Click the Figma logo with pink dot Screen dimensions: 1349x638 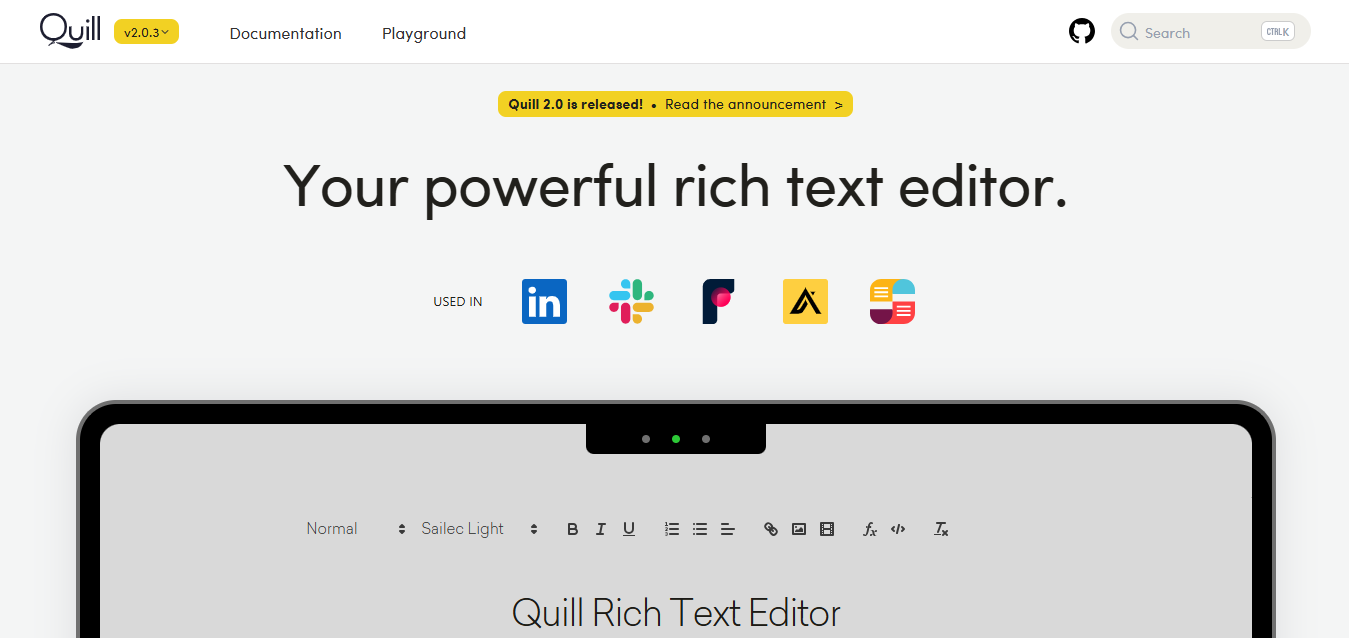718,301
